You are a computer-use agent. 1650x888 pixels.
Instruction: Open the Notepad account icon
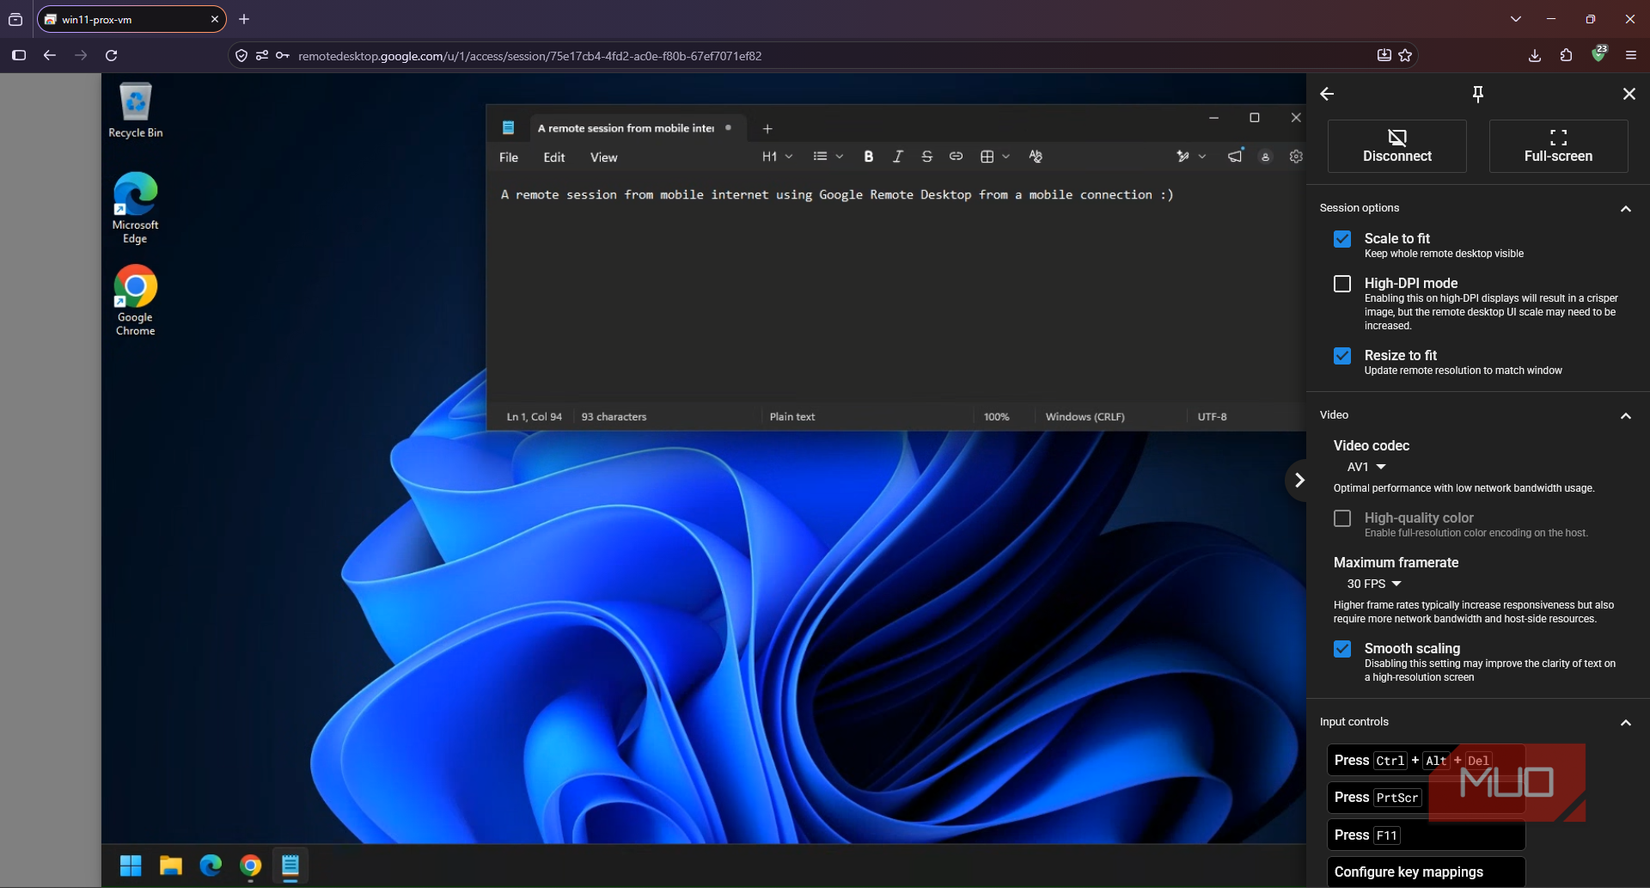[1265, 157]
